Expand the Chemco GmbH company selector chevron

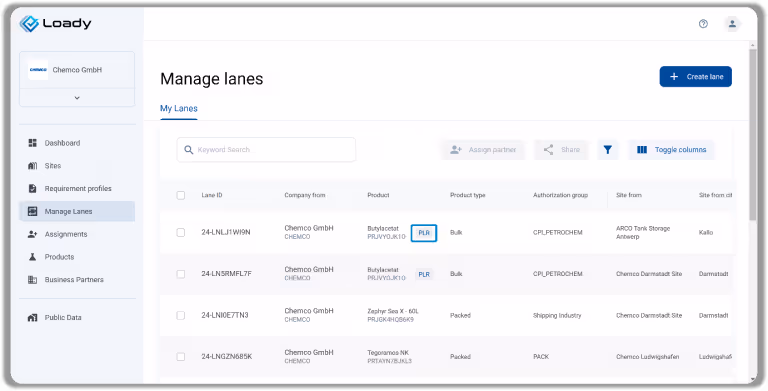tap(77, 98)
